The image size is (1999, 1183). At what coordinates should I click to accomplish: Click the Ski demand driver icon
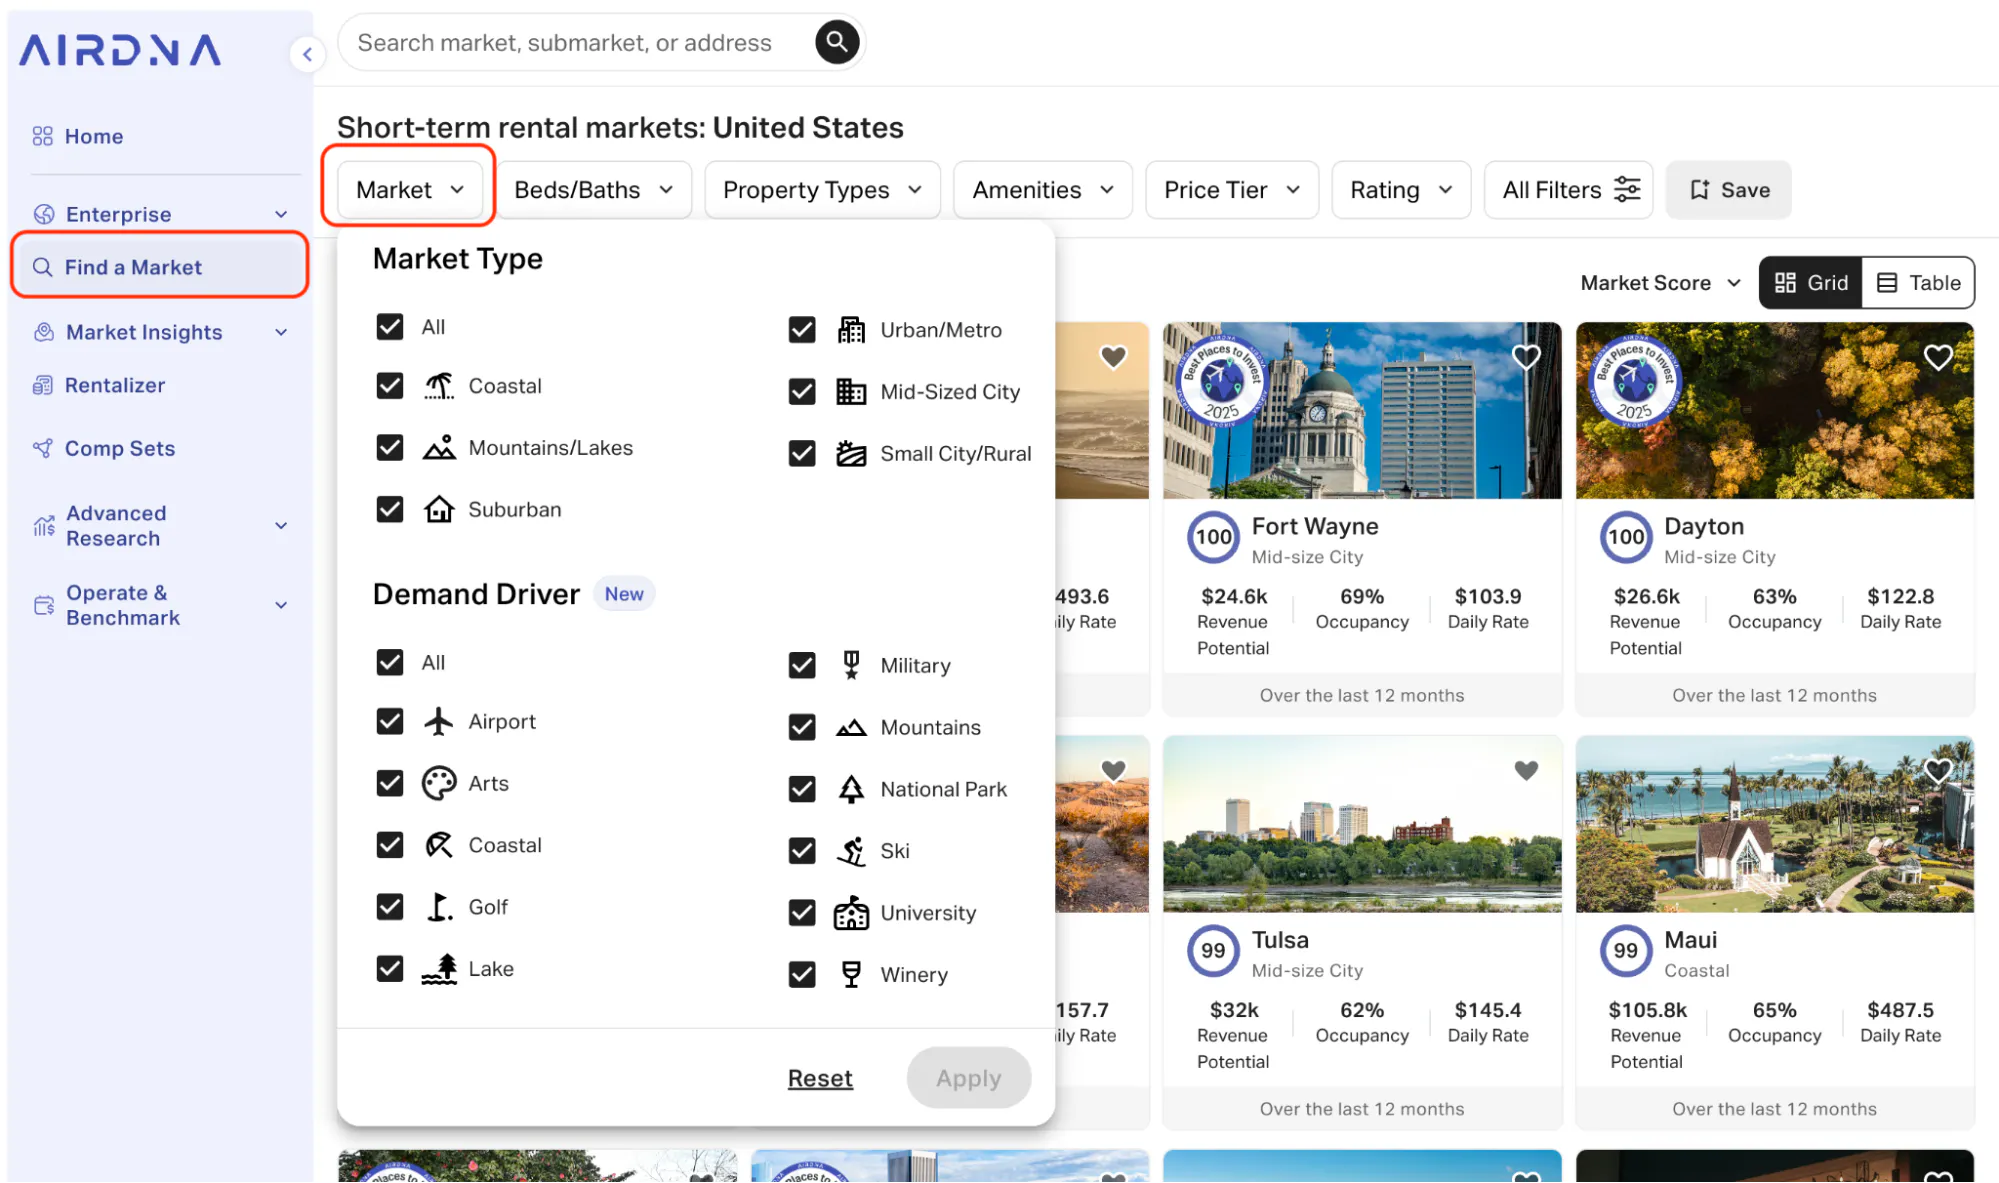click(x=851, y=850)
